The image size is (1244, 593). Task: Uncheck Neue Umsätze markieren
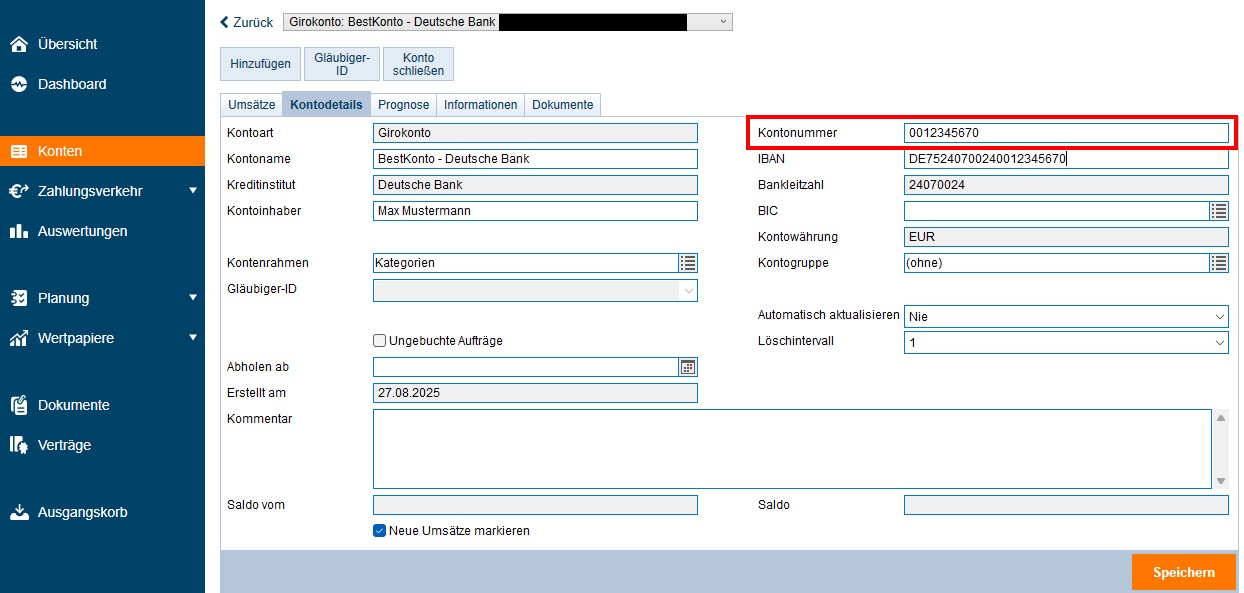point(380,531)
